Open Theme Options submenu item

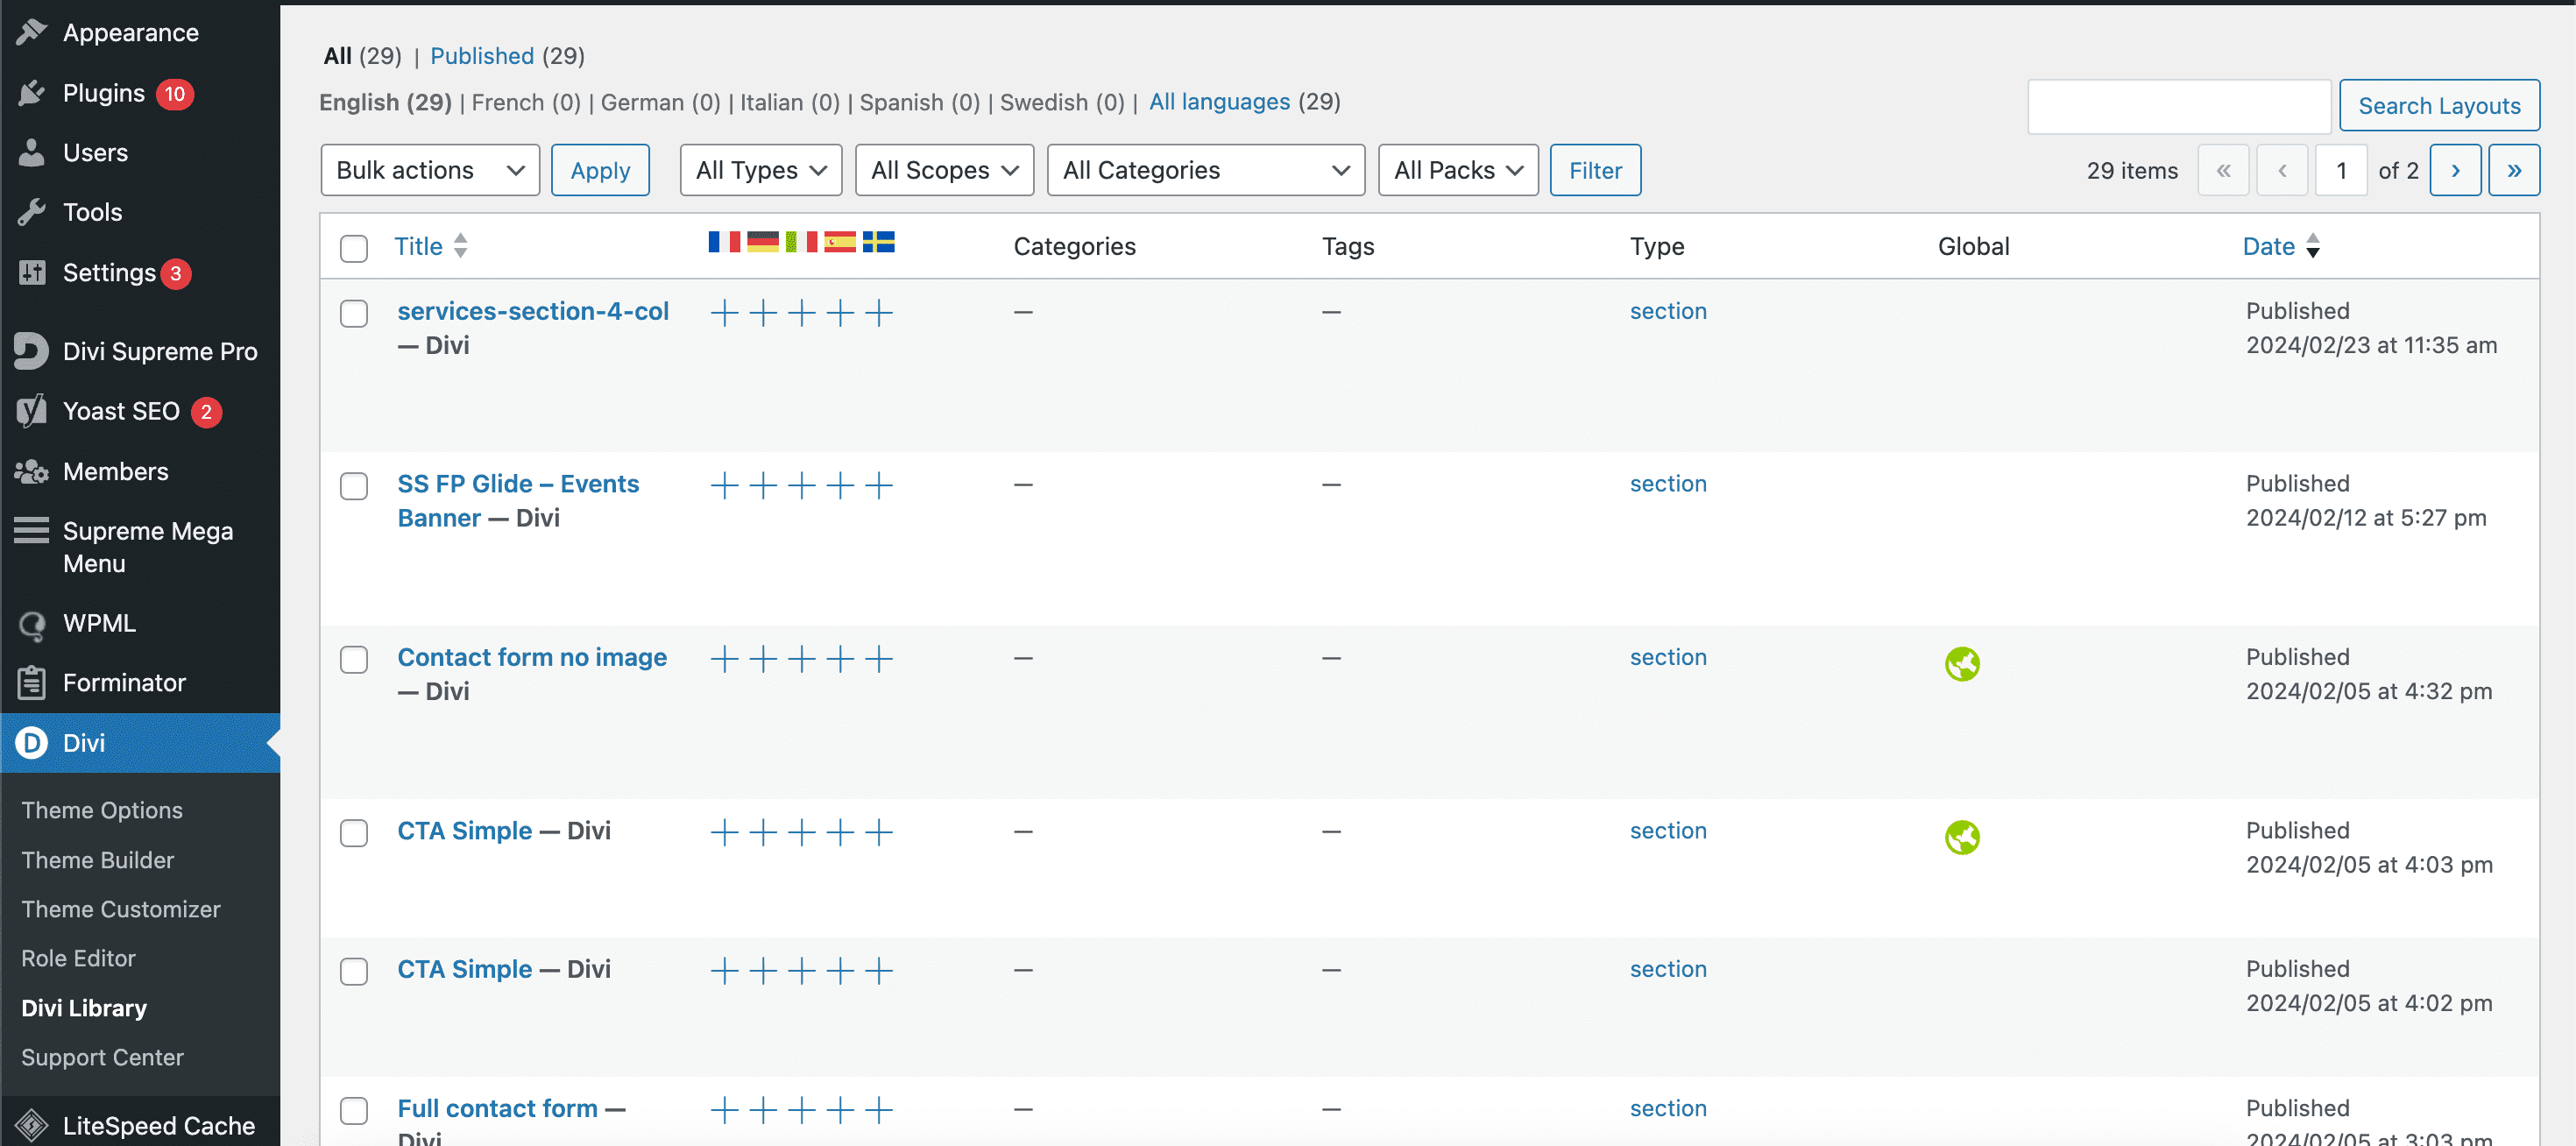pyautogui.click(x=102, y=810)
